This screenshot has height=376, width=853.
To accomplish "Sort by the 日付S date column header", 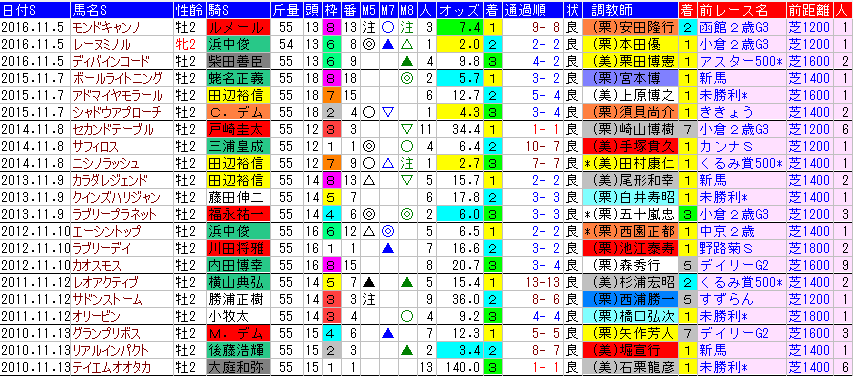I will click(35, 10).
